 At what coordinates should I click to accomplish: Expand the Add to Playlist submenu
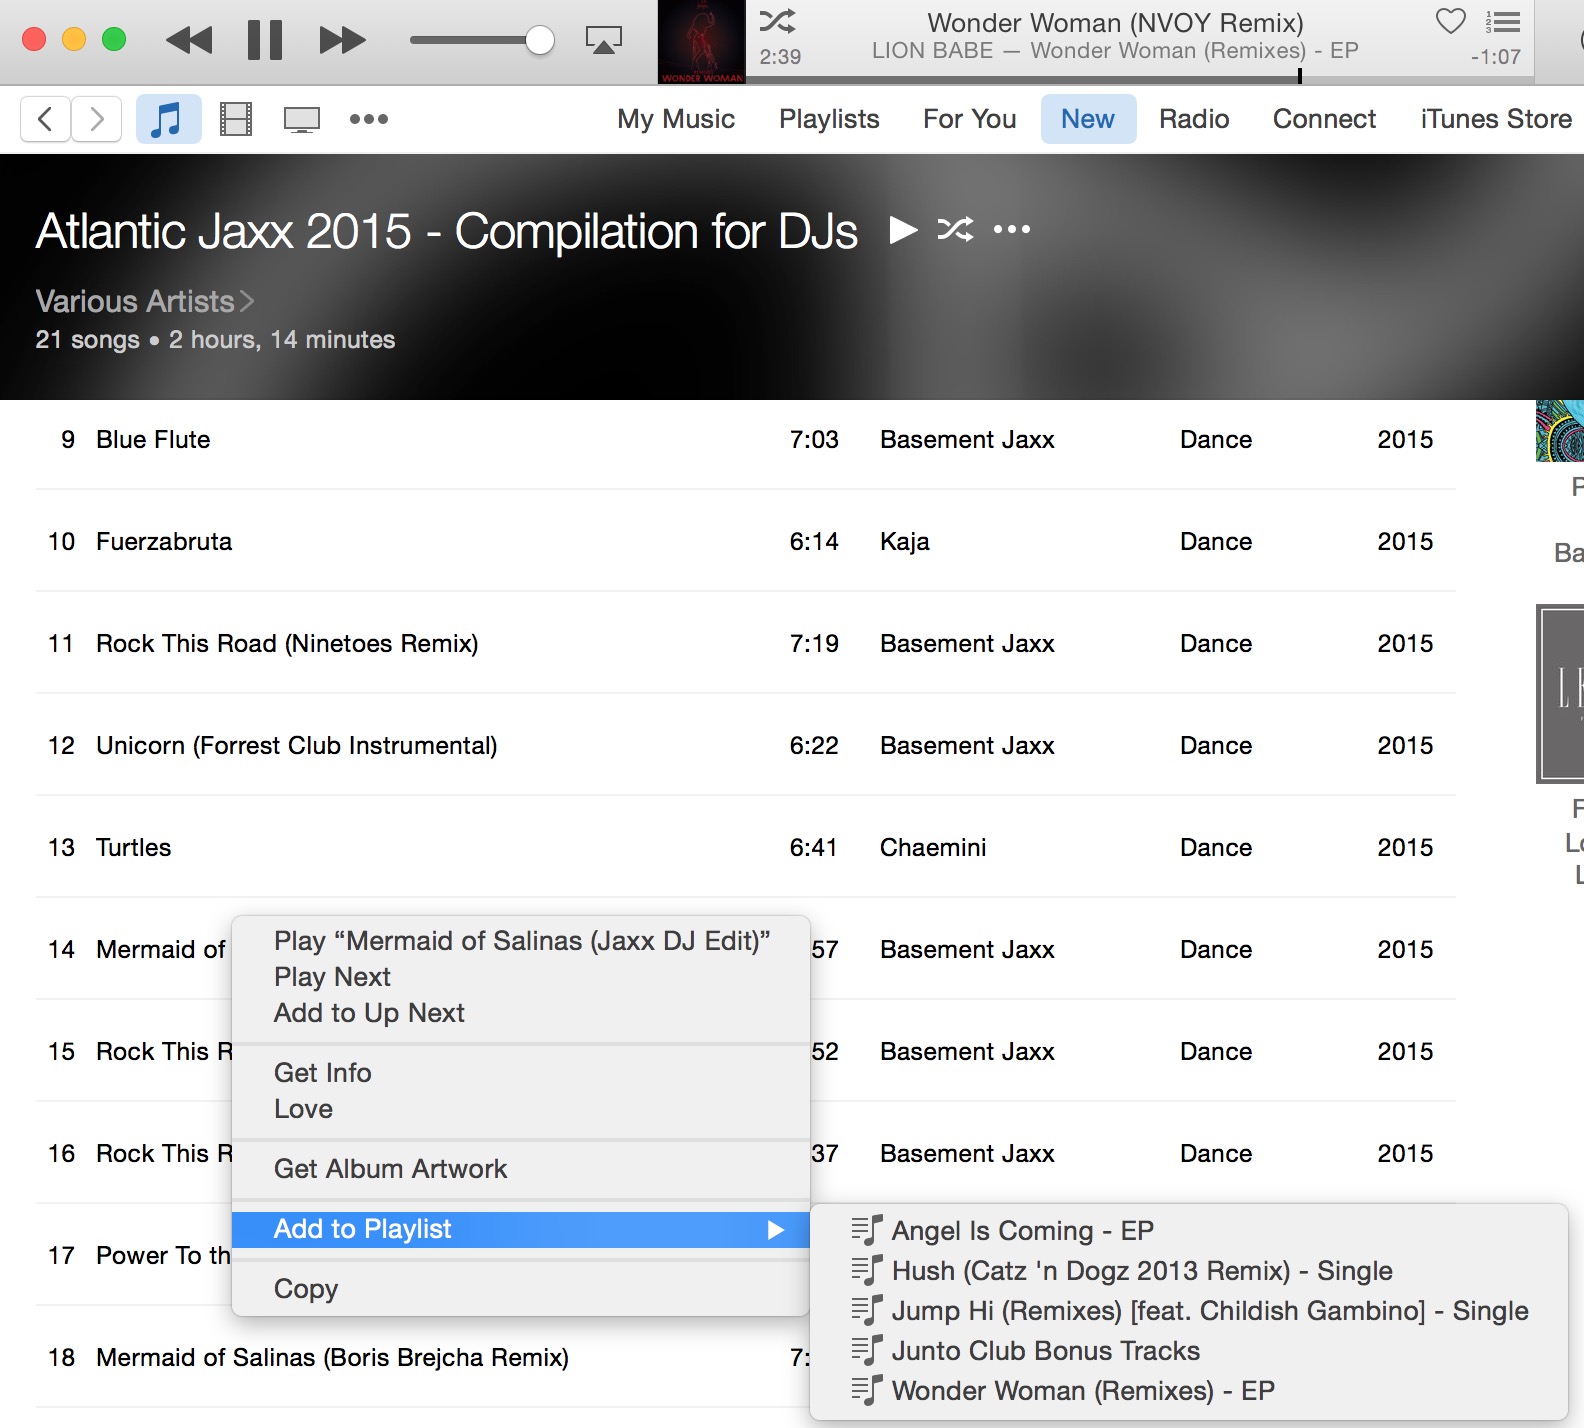(521, 1229)
